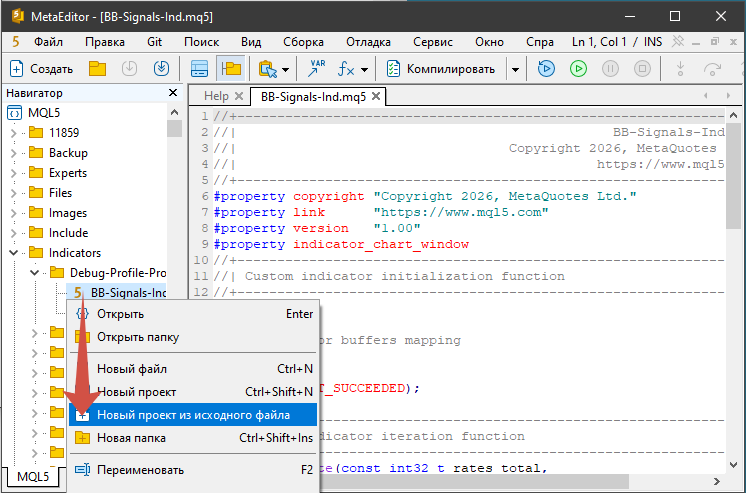This screenshot has width=747, height=493.
Task: Click the editor horizontal scrollbar right arrow
Action: [x=717, y=482]
